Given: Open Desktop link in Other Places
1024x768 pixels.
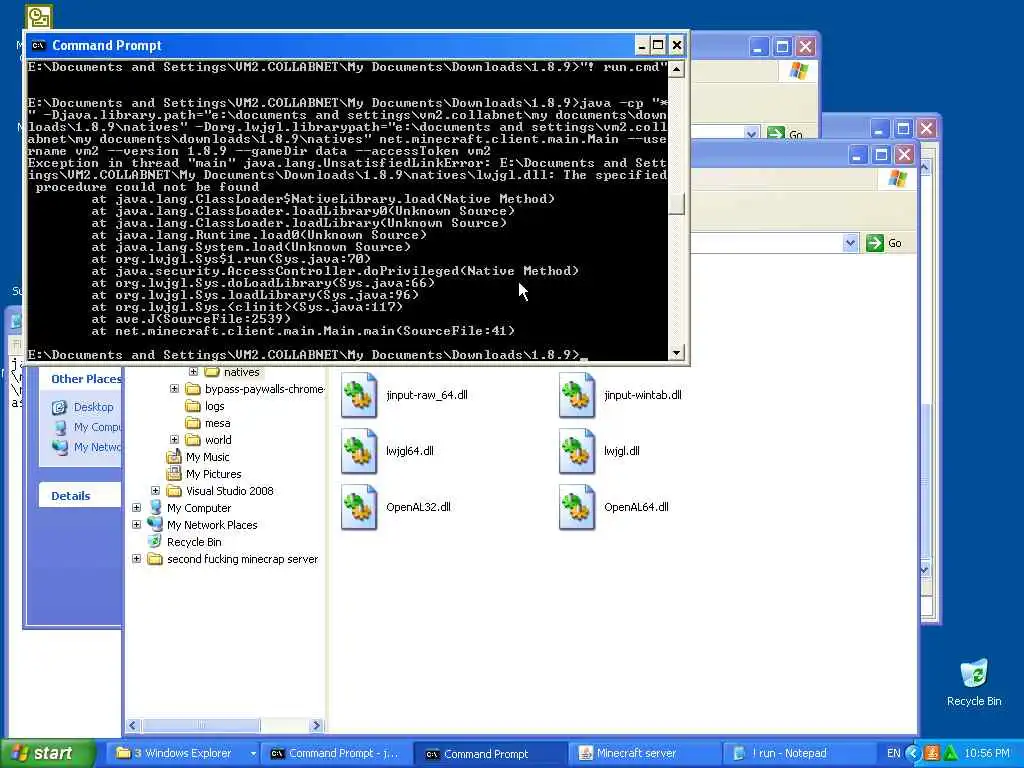Looking at the screenshot, I should [93, 407].
